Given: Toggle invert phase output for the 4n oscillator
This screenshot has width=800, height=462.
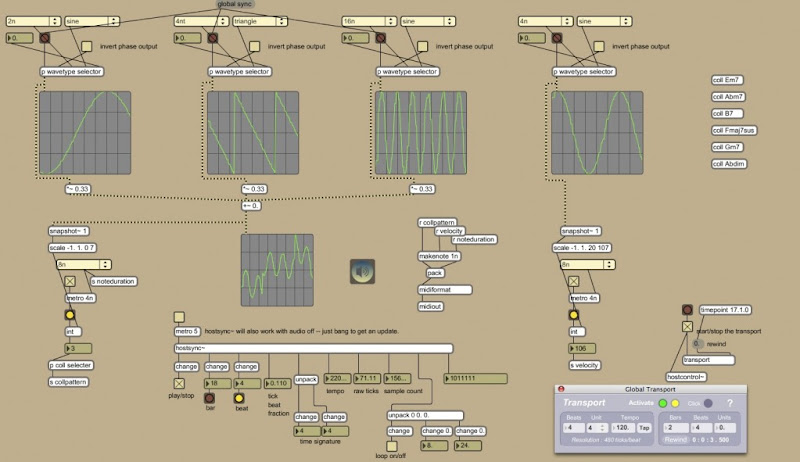Looking at the screenshot, I should [x=599, y=46].
